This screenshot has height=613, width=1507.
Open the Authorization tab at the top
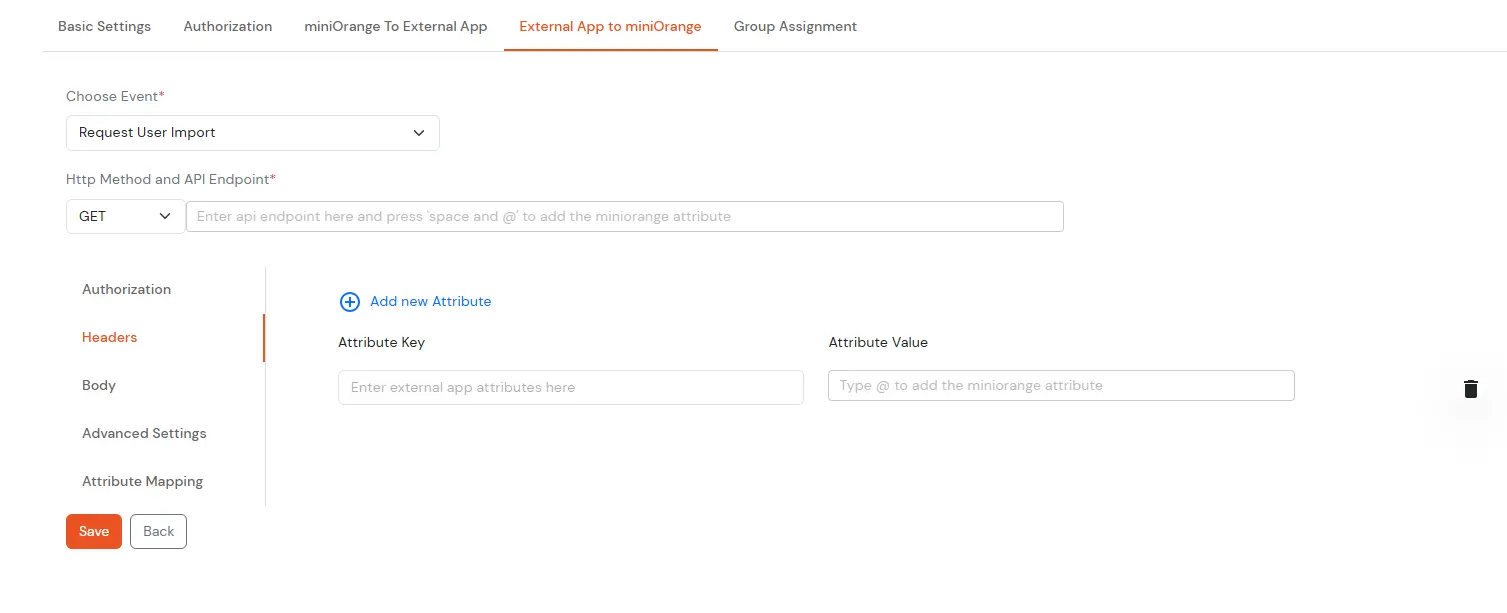(227, 26)
